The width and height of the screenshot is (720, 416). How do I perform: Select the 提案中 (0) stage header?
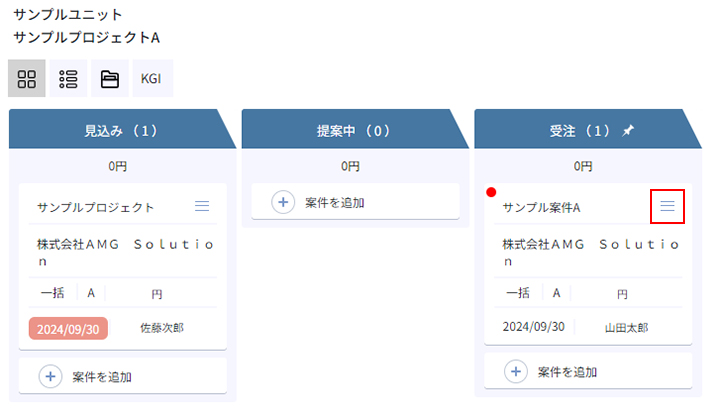pos(354,131)
